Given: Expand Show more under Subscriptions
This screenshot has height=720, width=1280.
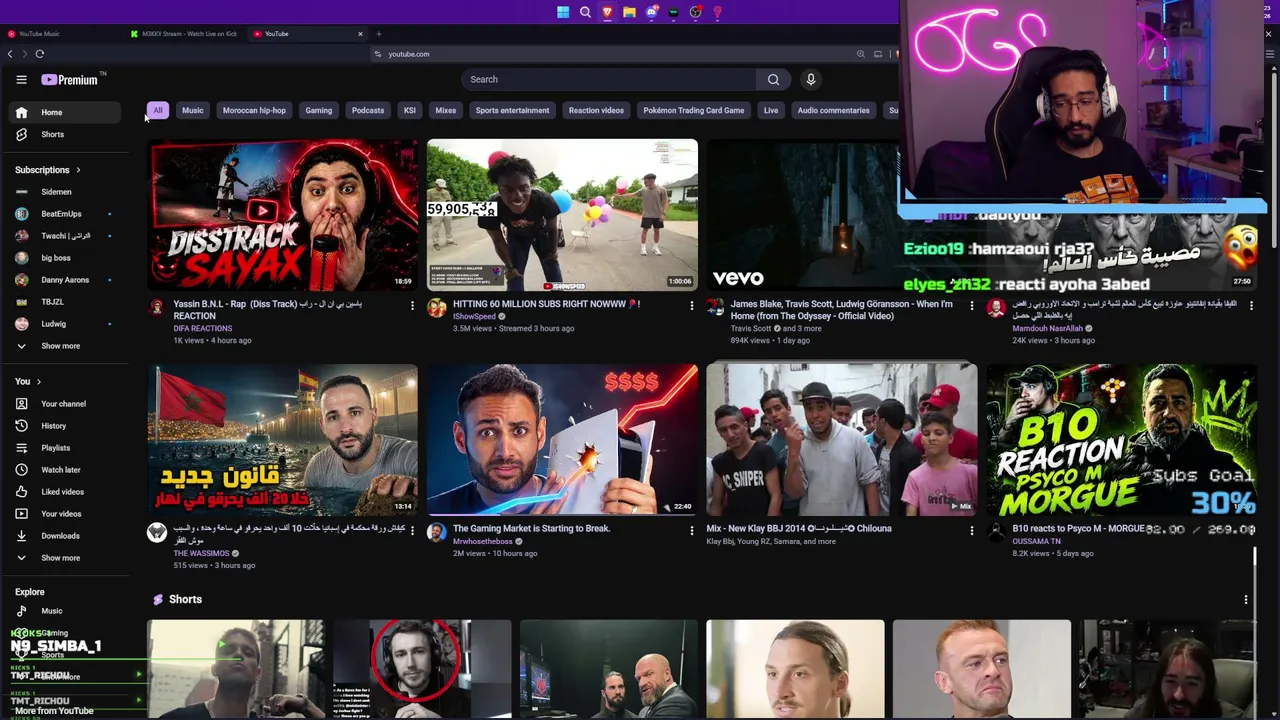Looking at the screenshot, I should tap(66, 346).
